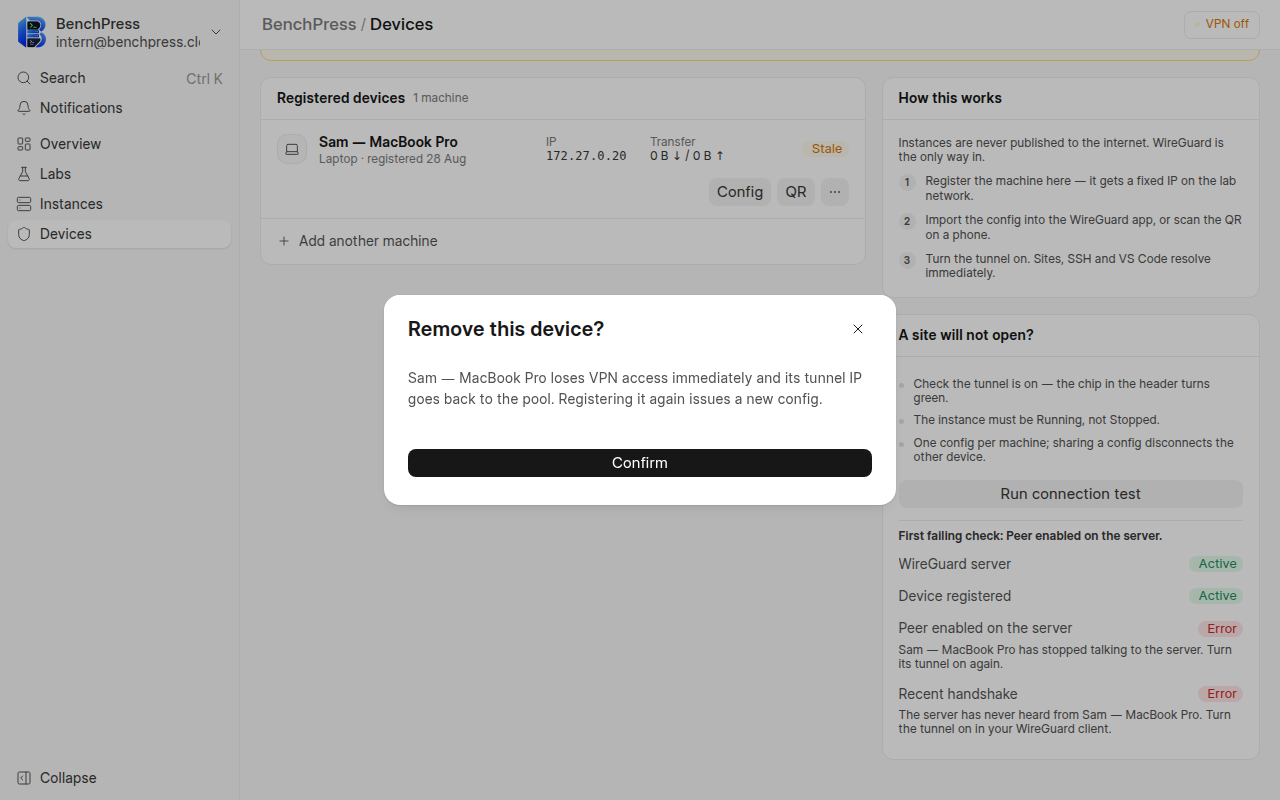1280x800 pixels.
Task: Click Add another machine
Action: point(563,241)
